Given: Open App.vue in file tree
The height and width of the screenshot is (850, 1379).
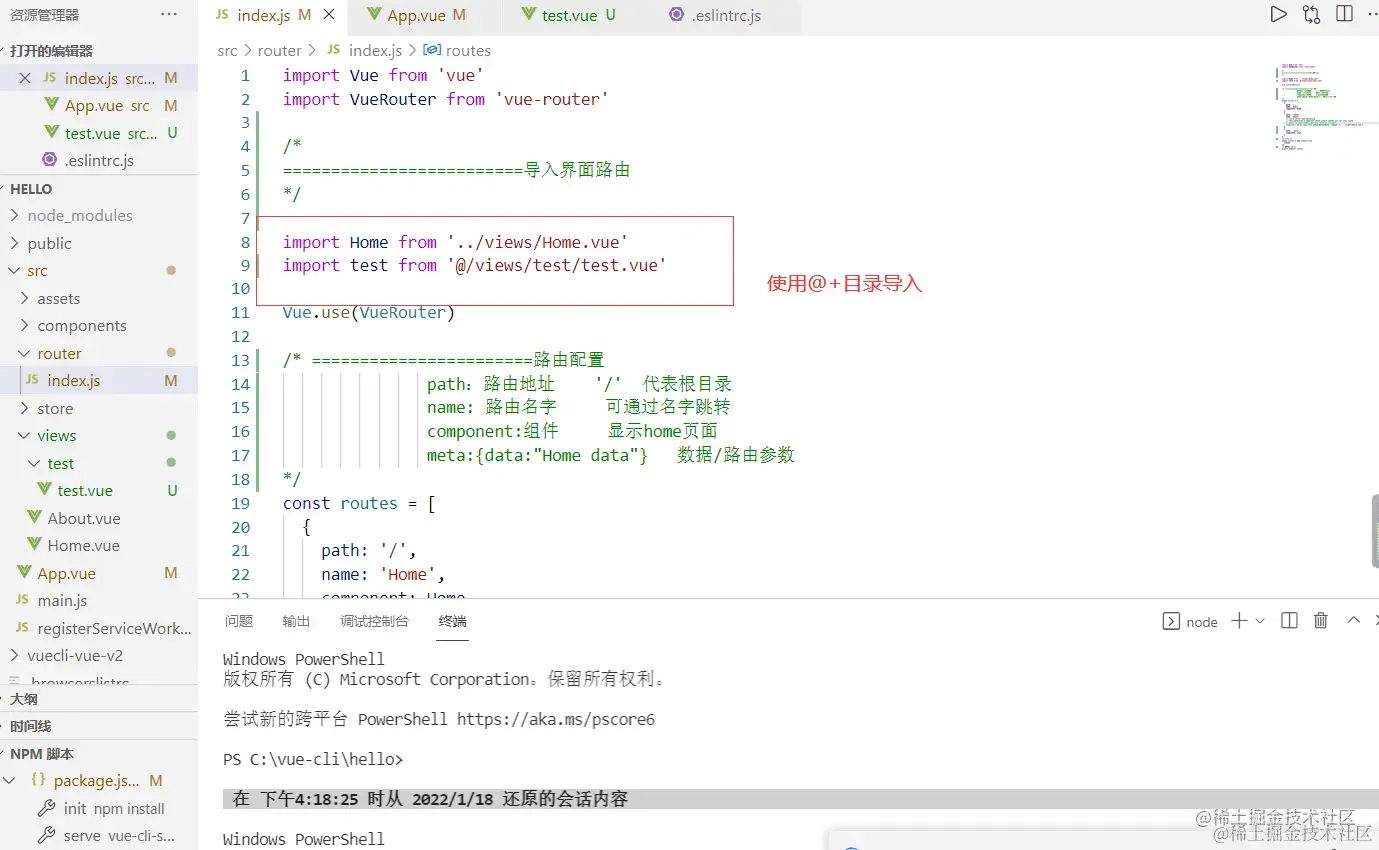Looking at the screenshot, I should (66, 573).
